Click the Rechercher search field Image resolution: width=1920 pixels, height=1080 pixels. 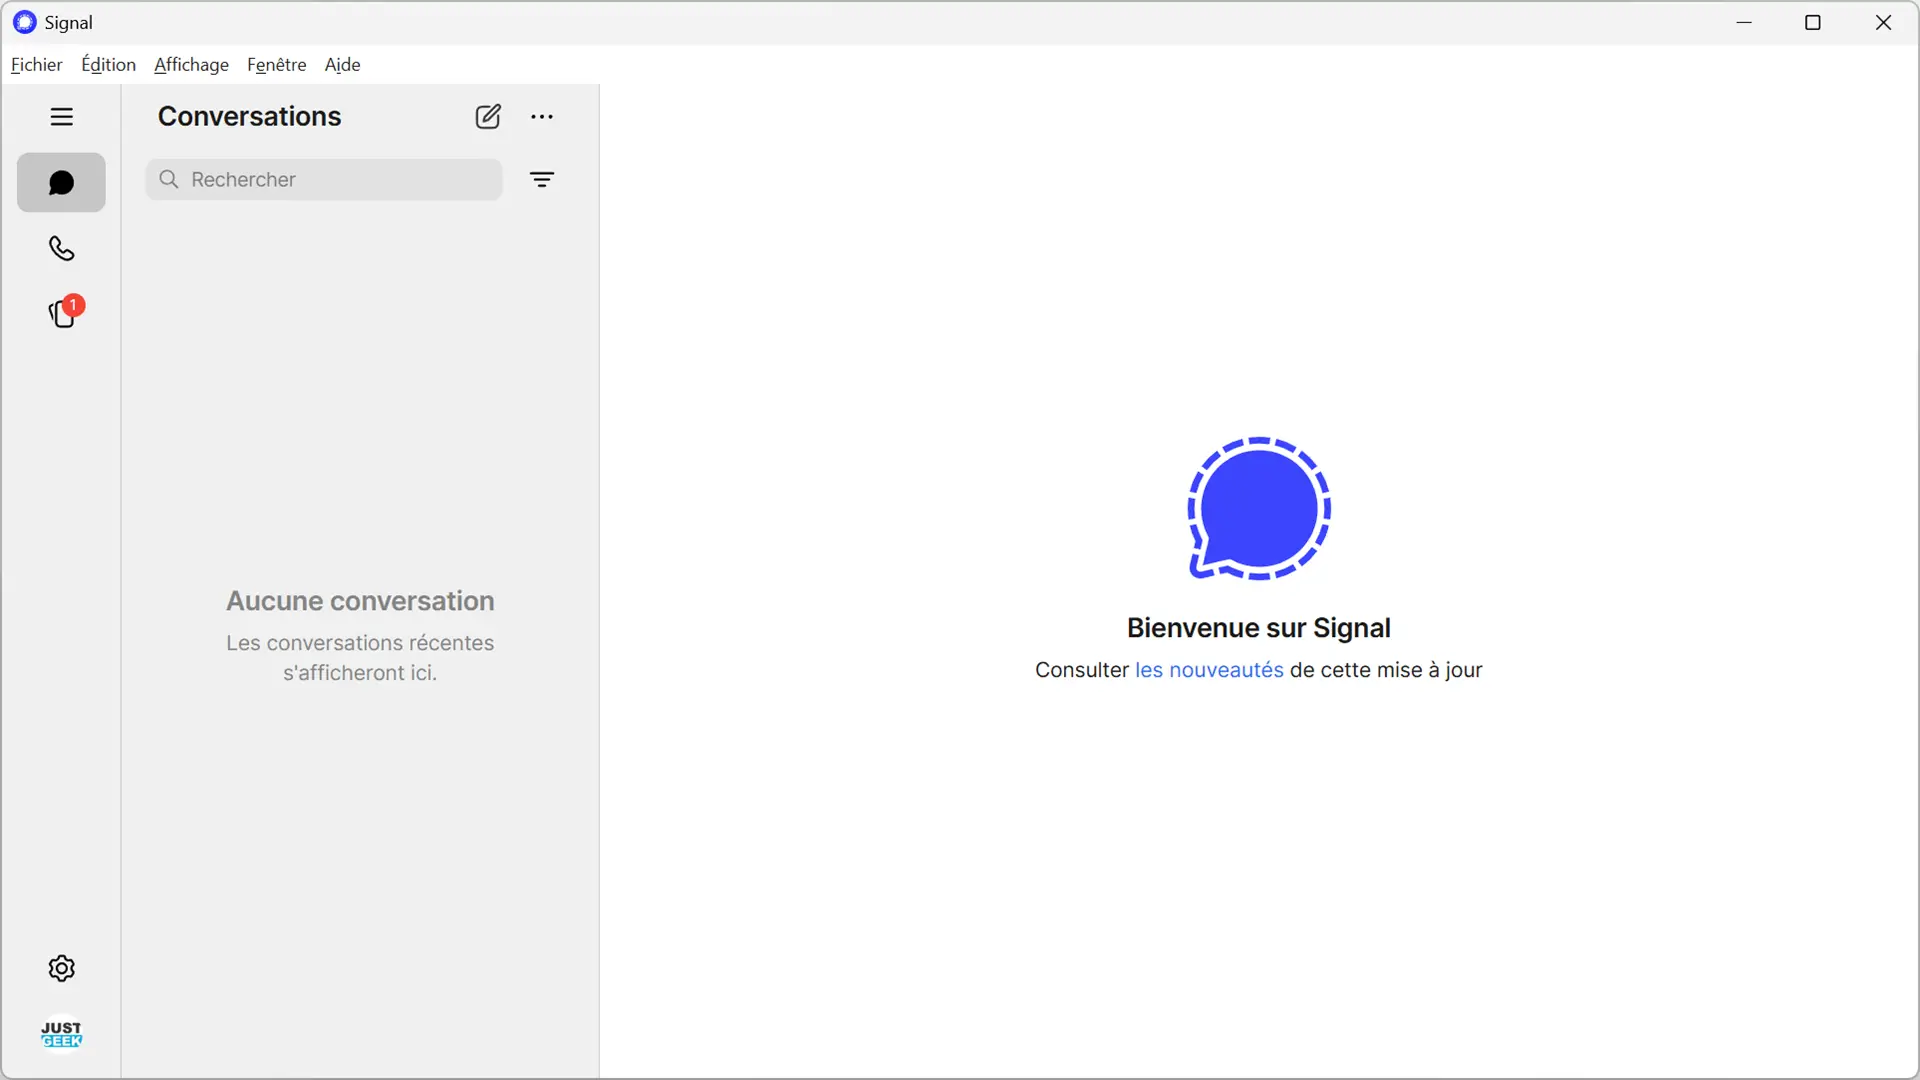coord(323,180)
